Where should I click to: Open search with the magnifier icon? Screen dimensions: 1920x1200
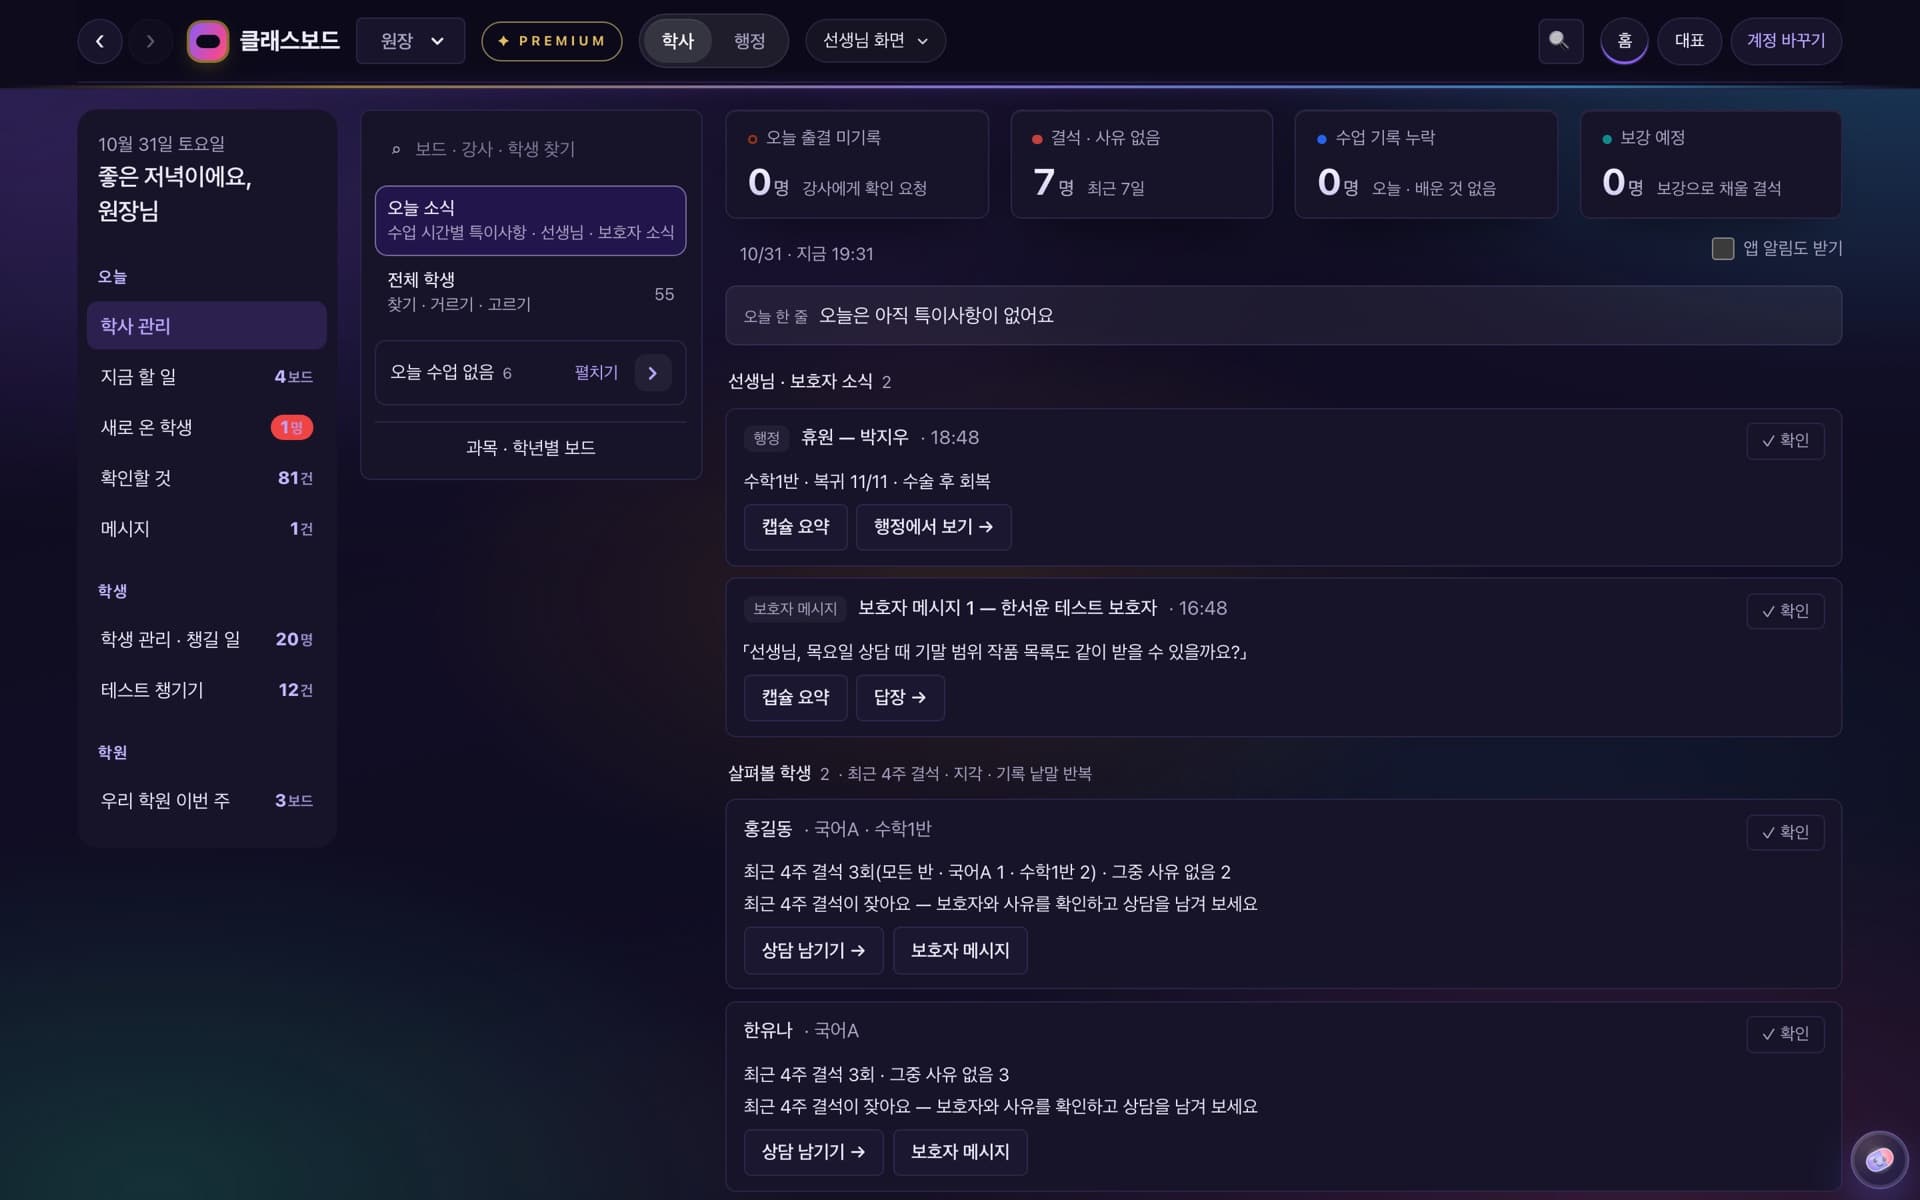(x=1560, y=41)
